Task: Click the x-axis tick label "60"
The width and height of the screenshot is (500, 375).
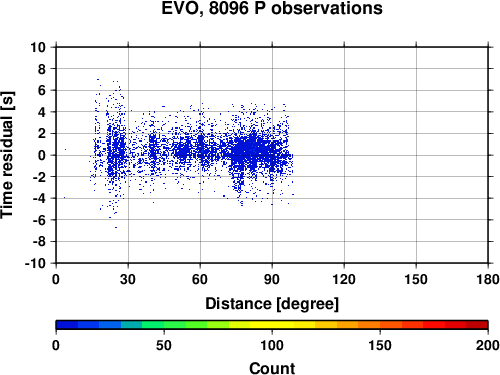Action: click(x=200, y=279)
